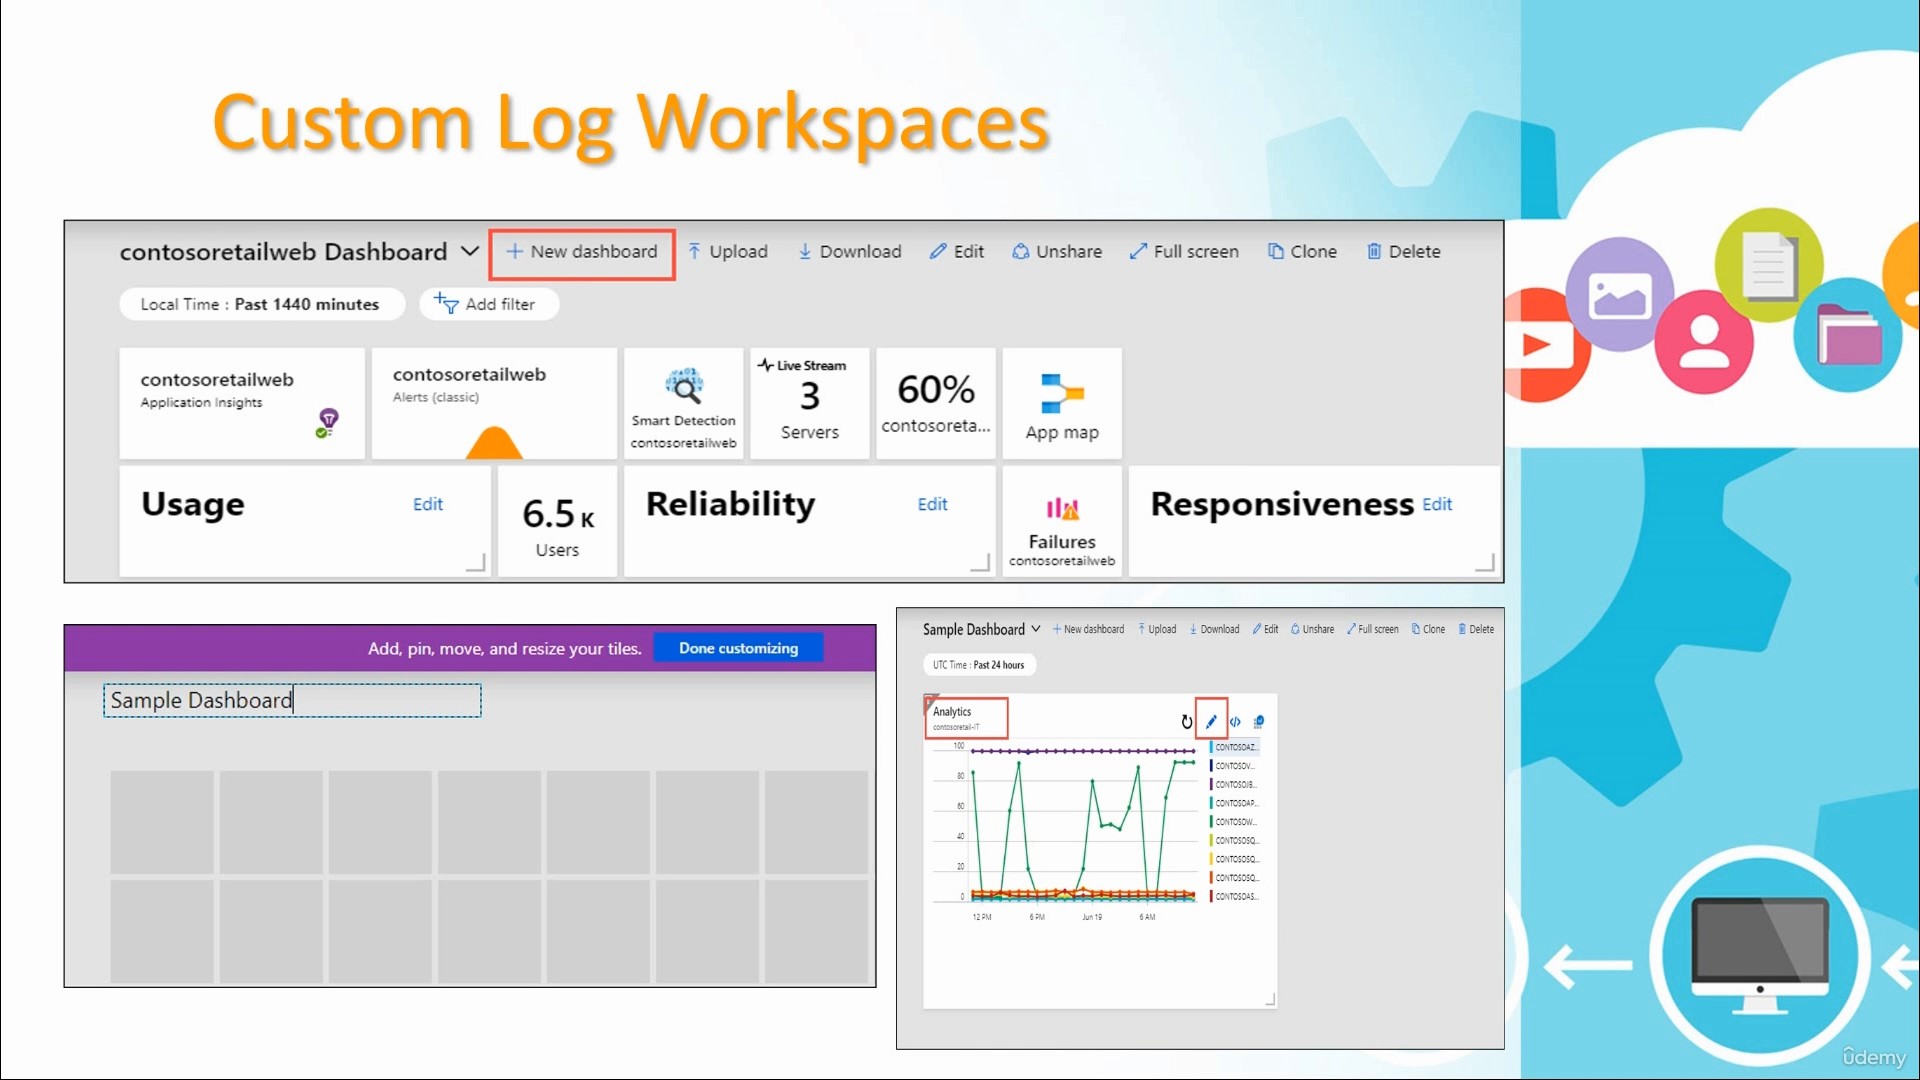Click Edit in Sample Dashboard toolbar
The width and height of the screenshot is (1920, 1080).
pyautogui.click(x=1265, y=630)
